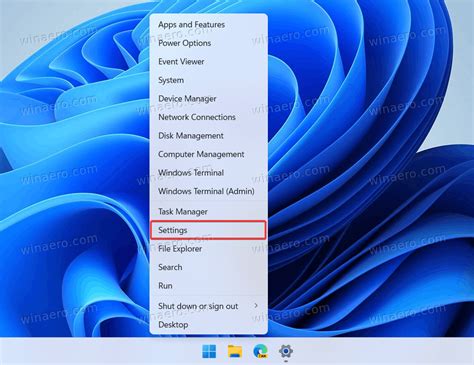The width and height of the screenshot is (474, 365).
Task: Click the Windows Start button on taskbar
Action: [x=209, y=351]
